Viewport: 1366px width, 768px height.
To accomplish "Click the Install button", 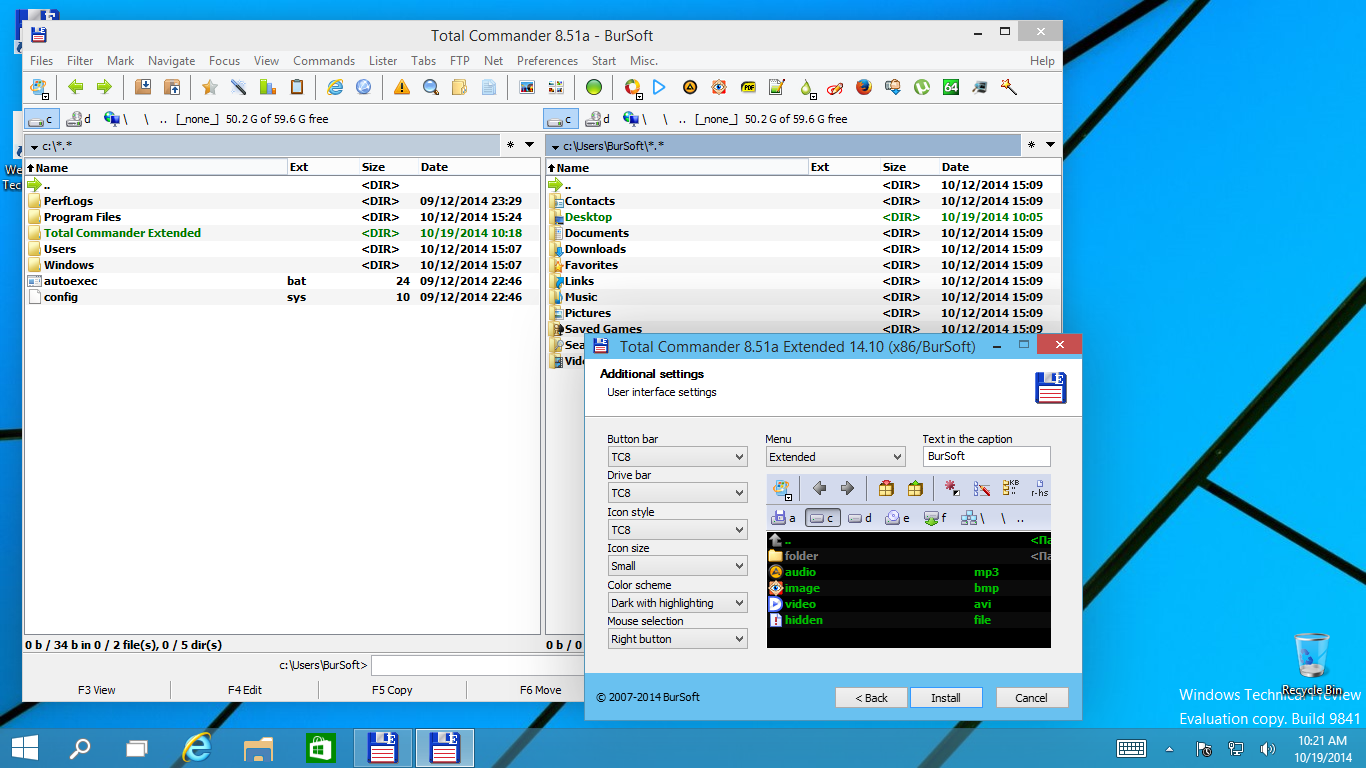I will pyautogui.click(x=946, y=698).
